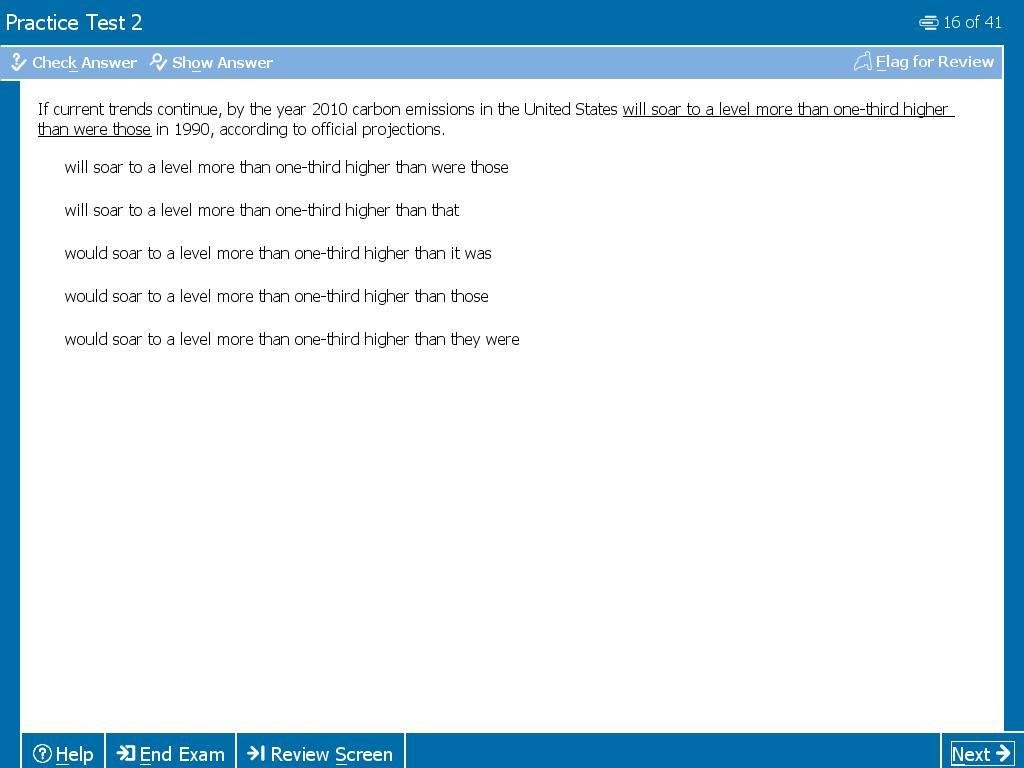Click the question counter stack icon
The image size is (1024, 768).
tap(928, 23)
